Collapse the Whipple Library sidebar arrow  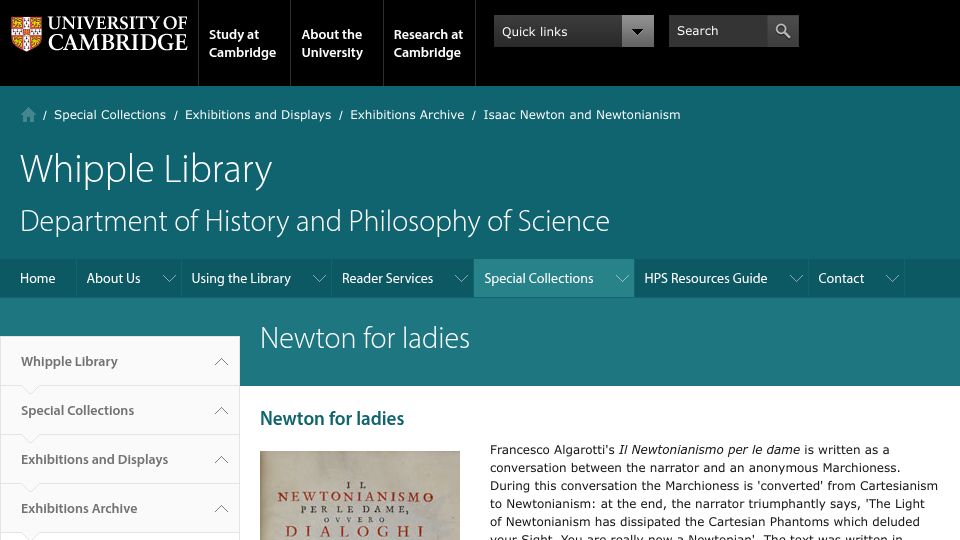click(x=222, y=362)
